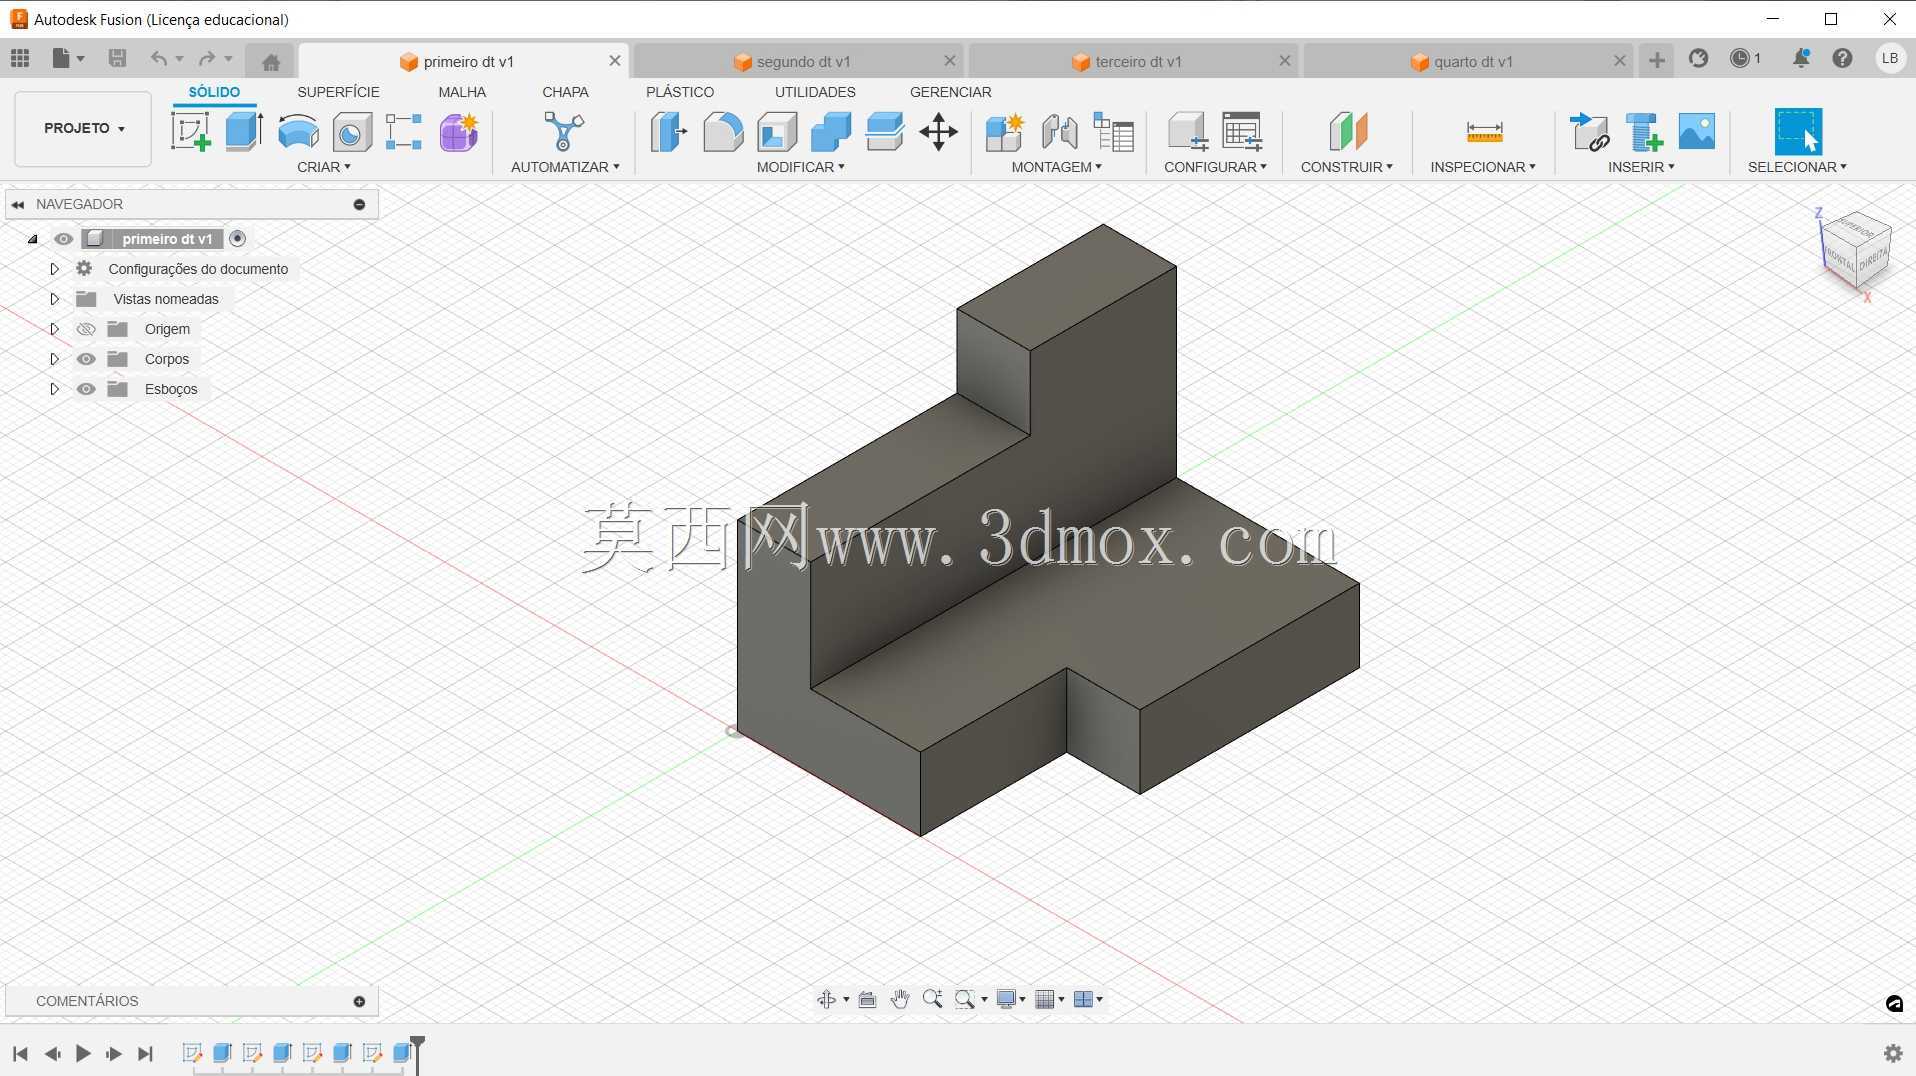Click the new design plus button

click(1657, 60)
